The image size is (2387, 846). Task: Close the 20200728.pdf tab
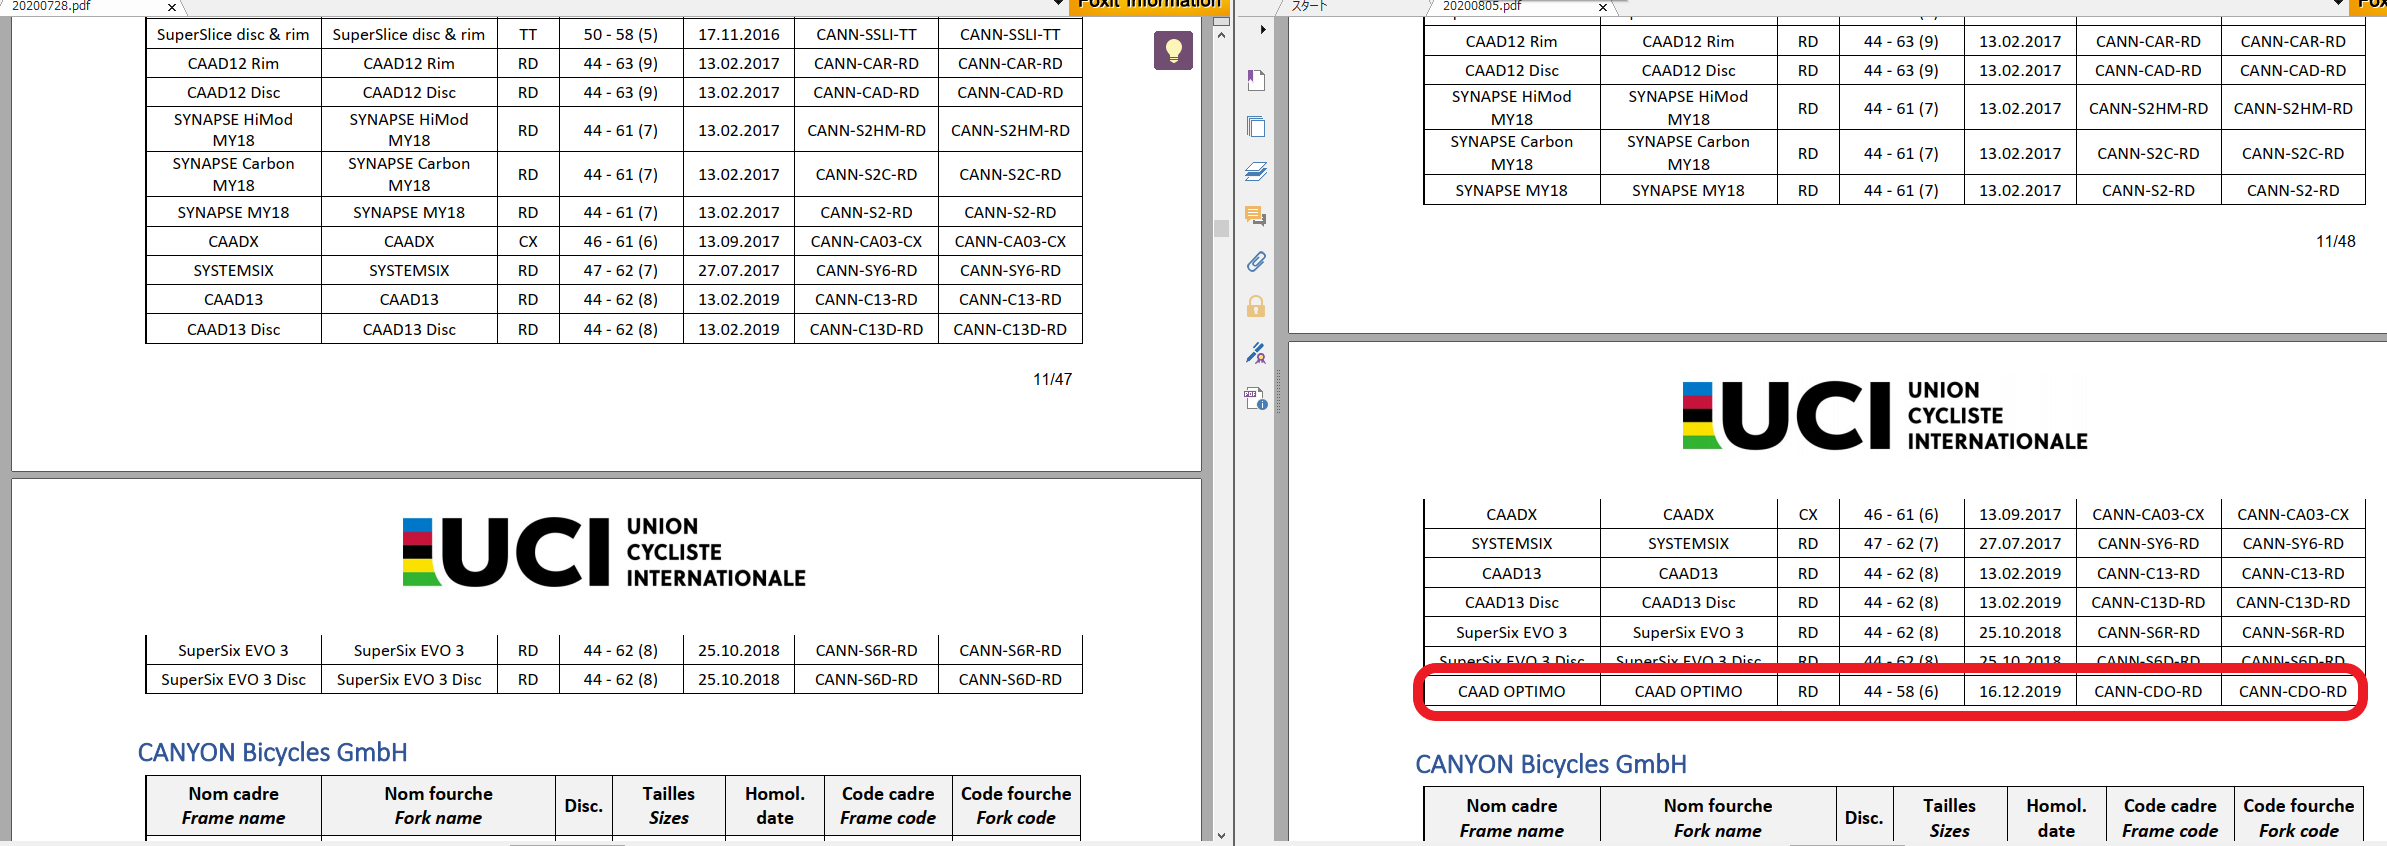(x=172, y=7)
